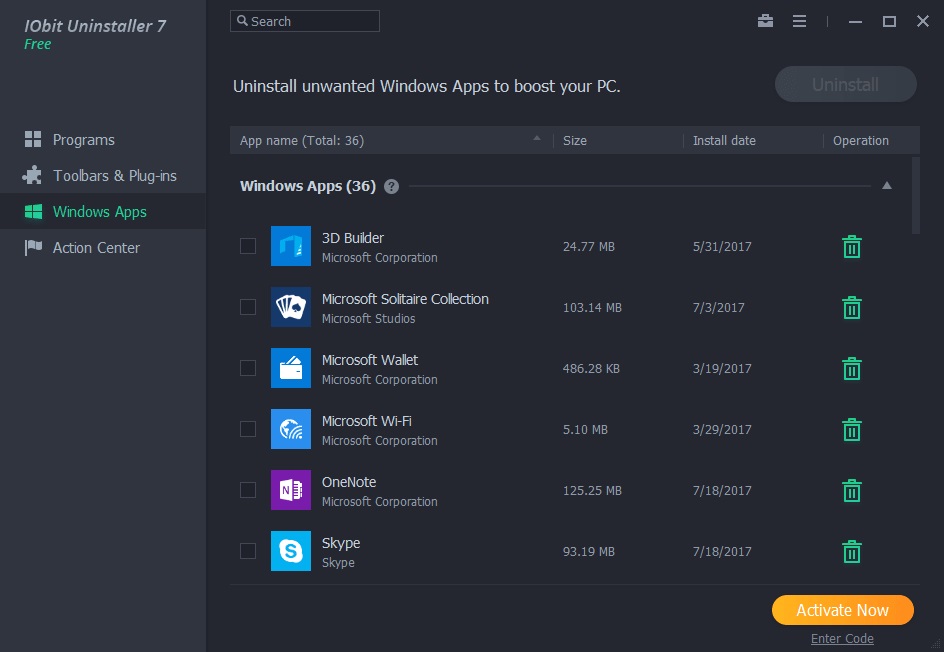The height and width of the screenshot is (652, 944).
Task: Mark the Microsoft Wi-Fi checkbox
Action: coord(248,429)
